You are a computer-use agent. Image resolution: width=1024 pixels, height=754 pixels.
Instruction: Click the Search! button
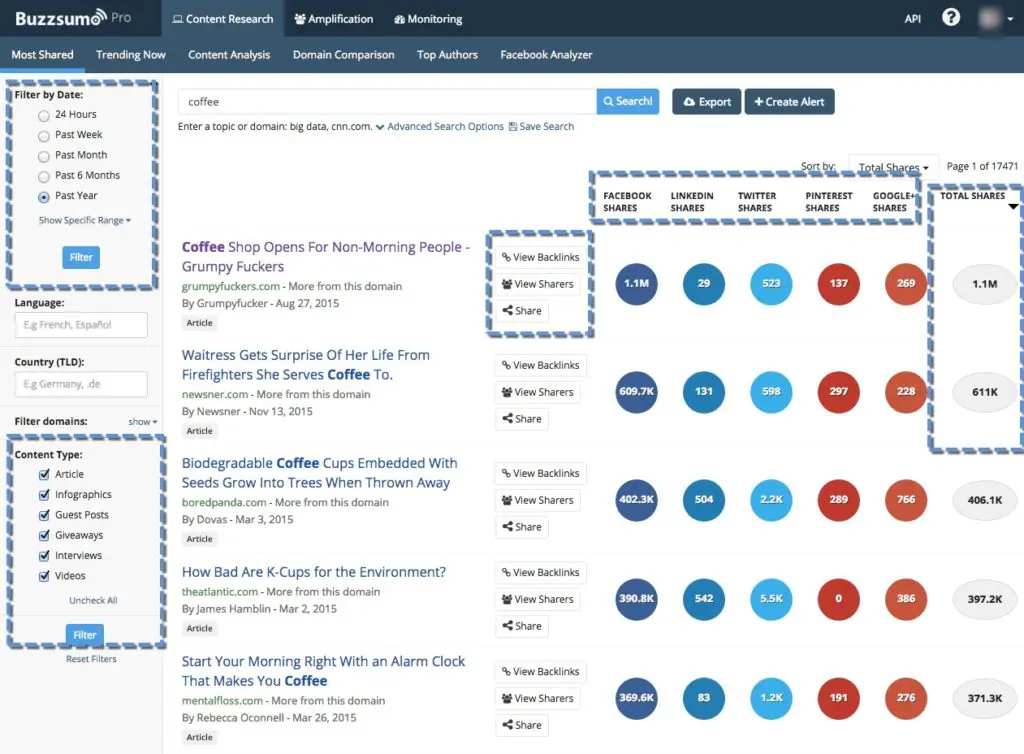tap(628, 102)
